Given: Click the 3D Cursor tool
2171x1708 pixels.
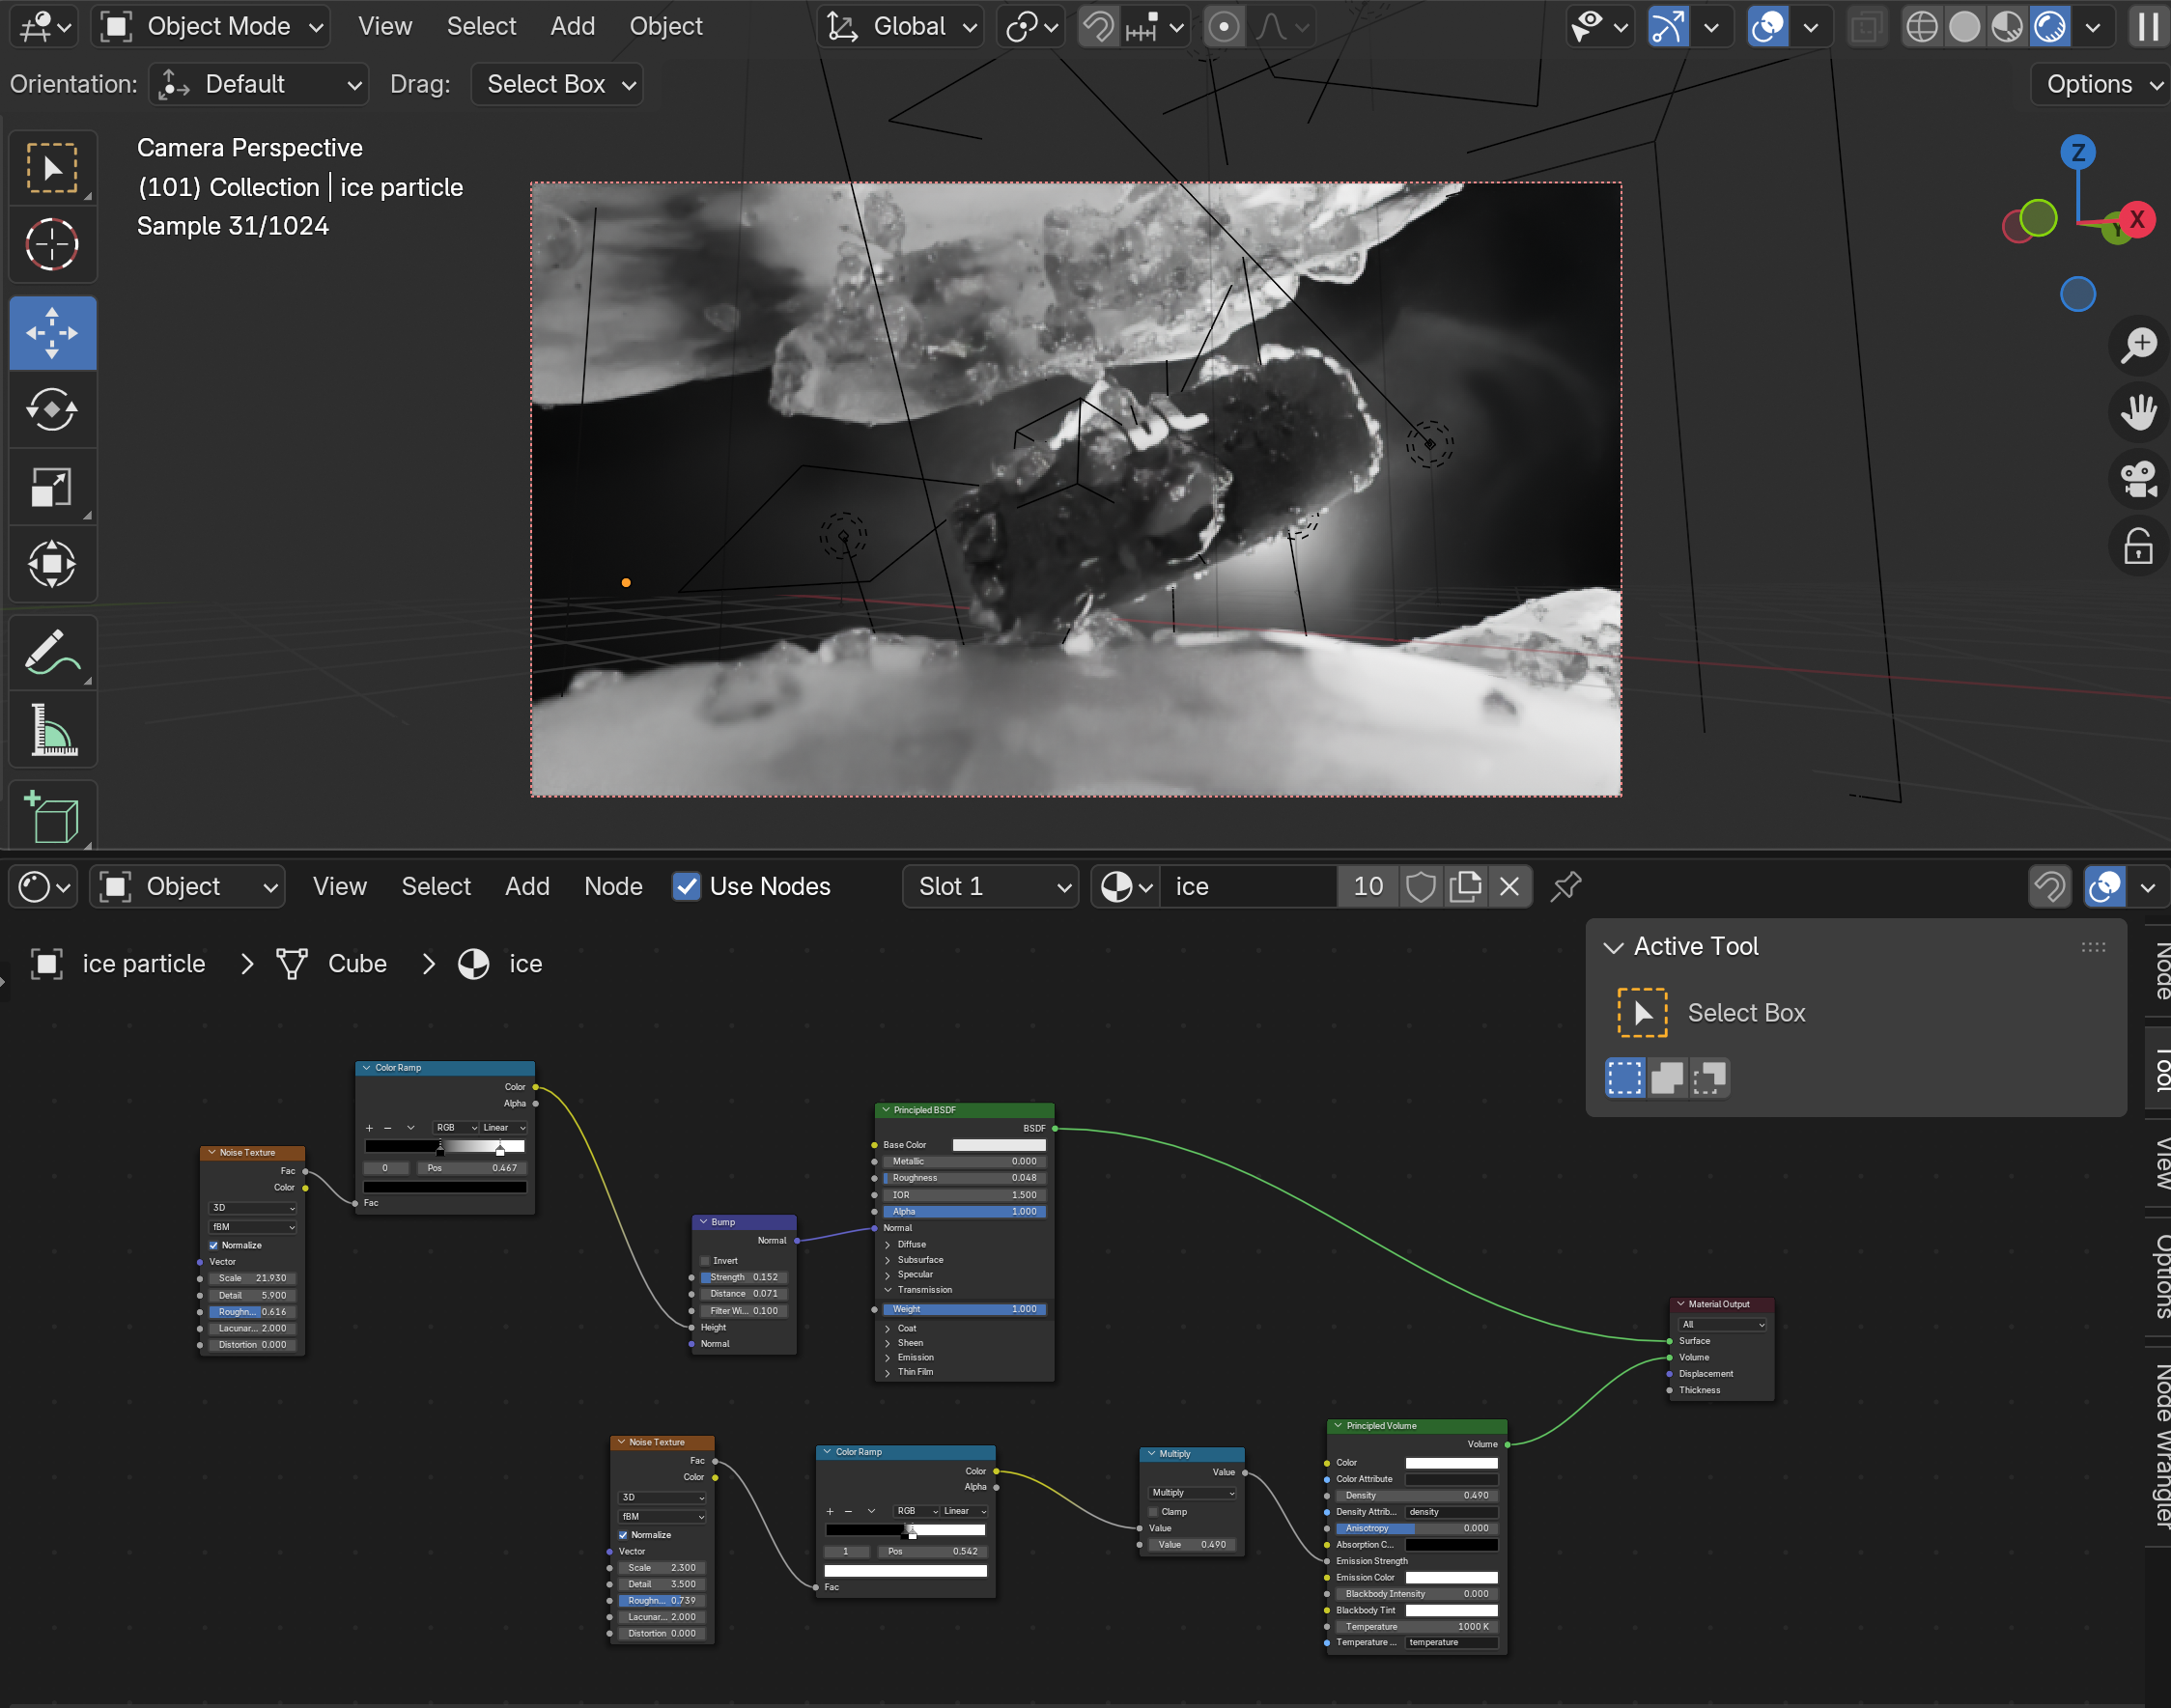Looking at the screenshot, I should pos(52,244).
